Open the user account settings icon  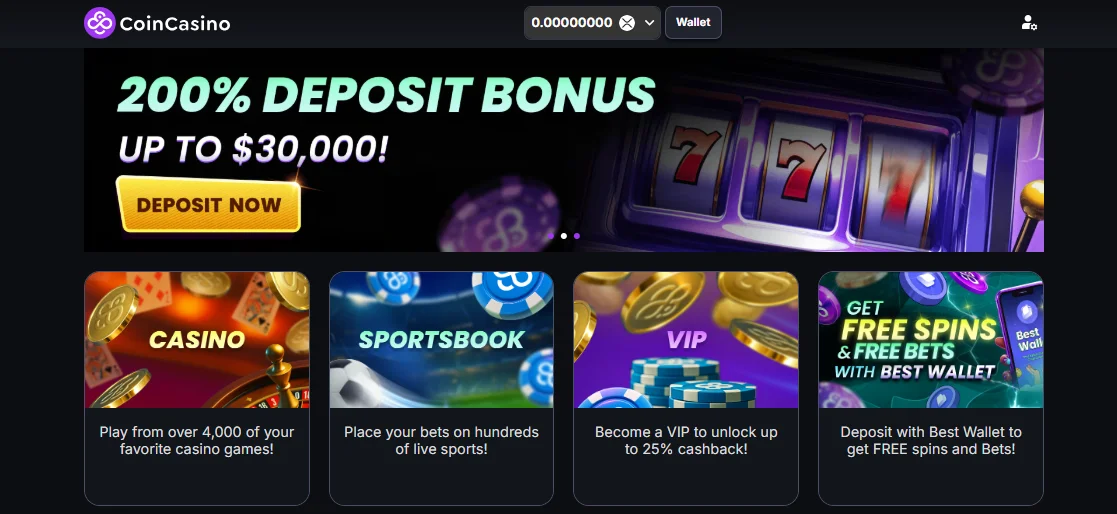pos(1029,23)
